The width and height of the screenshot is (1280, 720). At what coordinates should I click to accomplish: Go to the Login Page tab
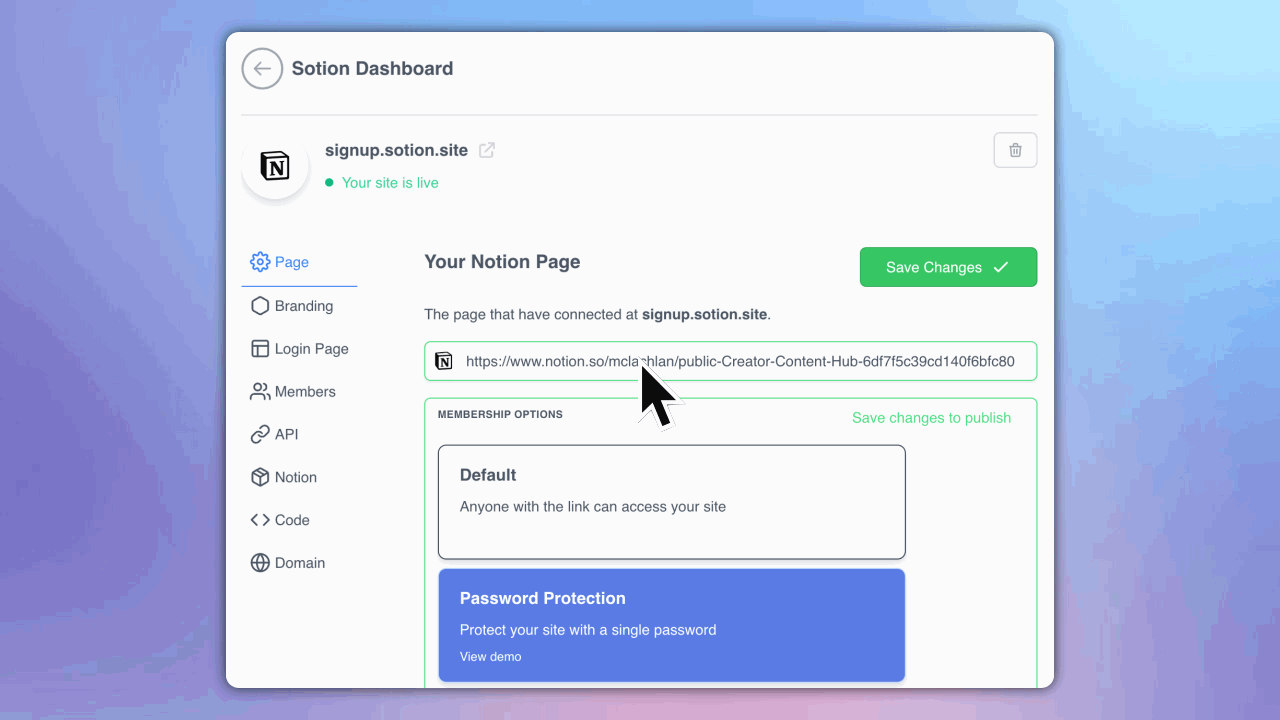[299, 349]
